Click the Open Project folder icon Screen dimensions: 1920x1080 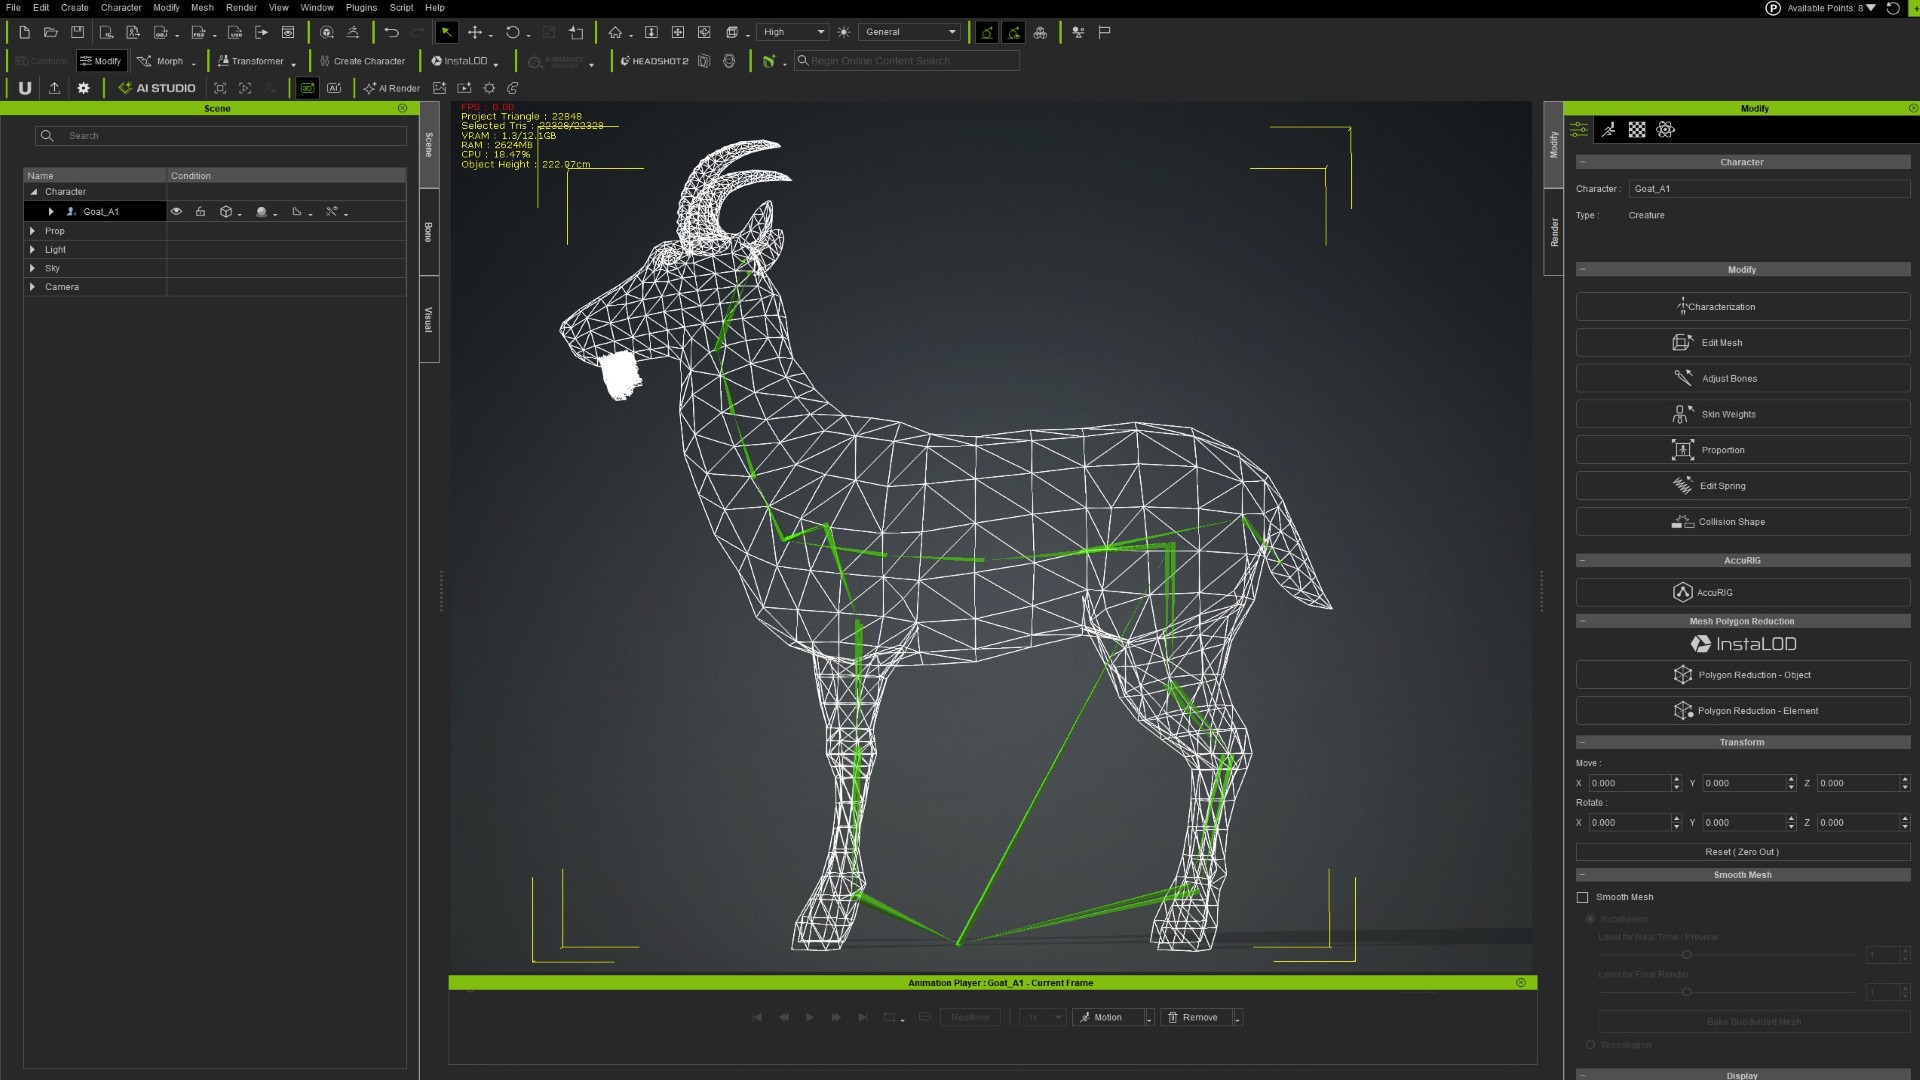[50, 32]
